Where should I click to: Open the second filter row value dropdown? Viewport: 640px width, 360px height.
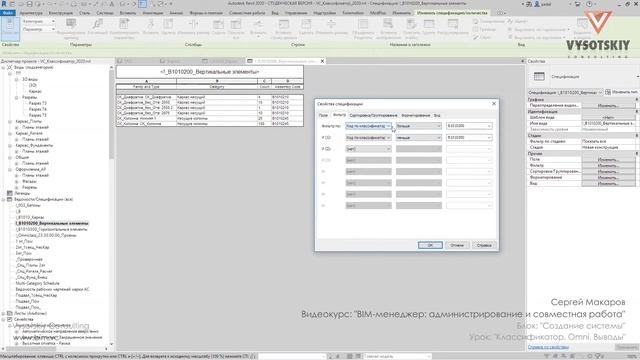coord(469,138)
